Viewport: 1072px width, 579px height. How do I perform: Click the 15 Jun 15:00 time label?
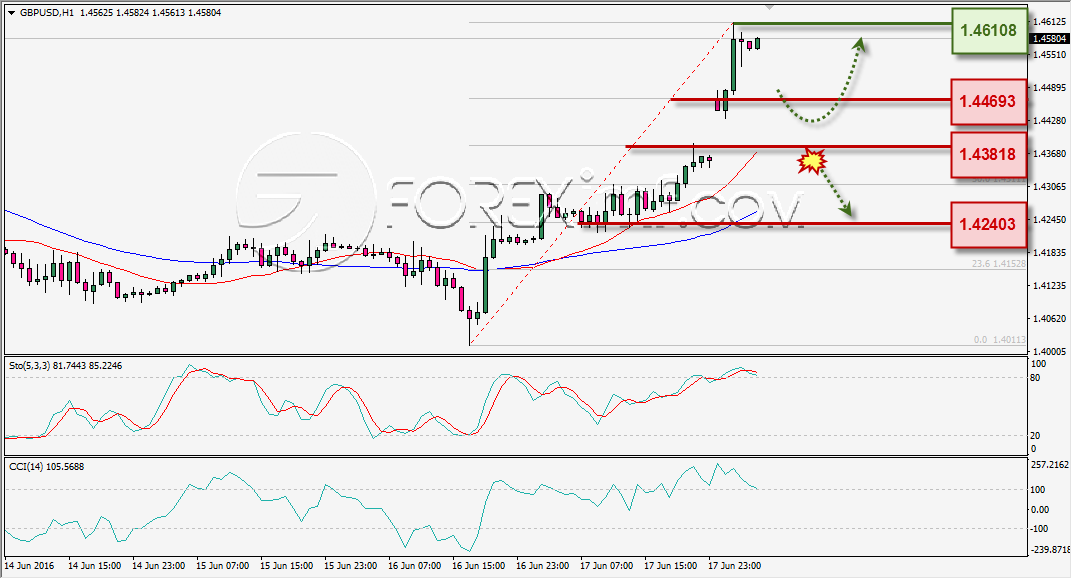click(x=286, y=565)
